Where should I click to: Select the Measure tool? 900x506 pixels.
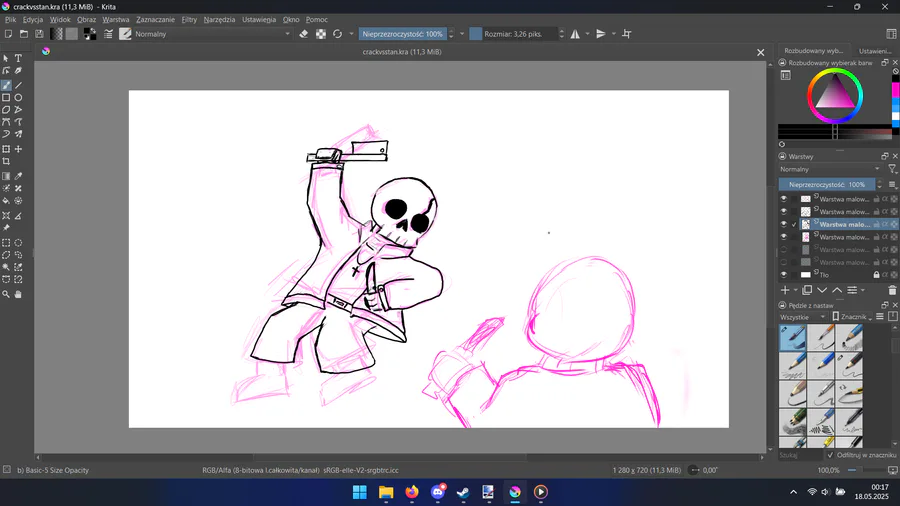(18, 216)
